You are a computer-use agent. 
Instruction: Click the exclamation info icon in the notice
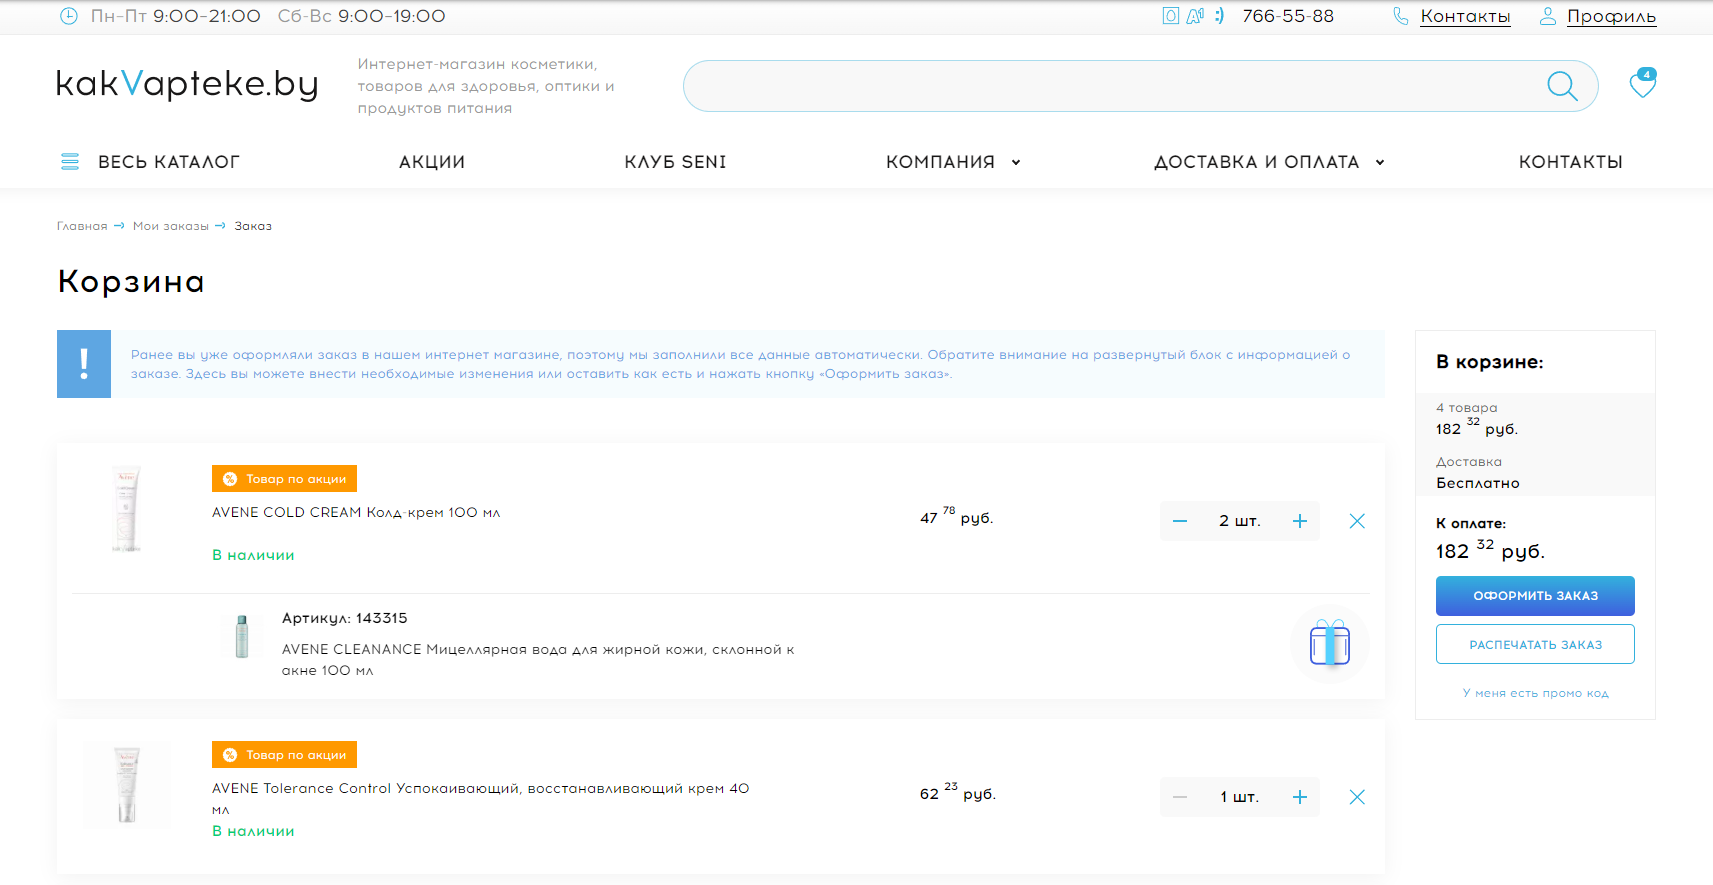click(84, 364)
